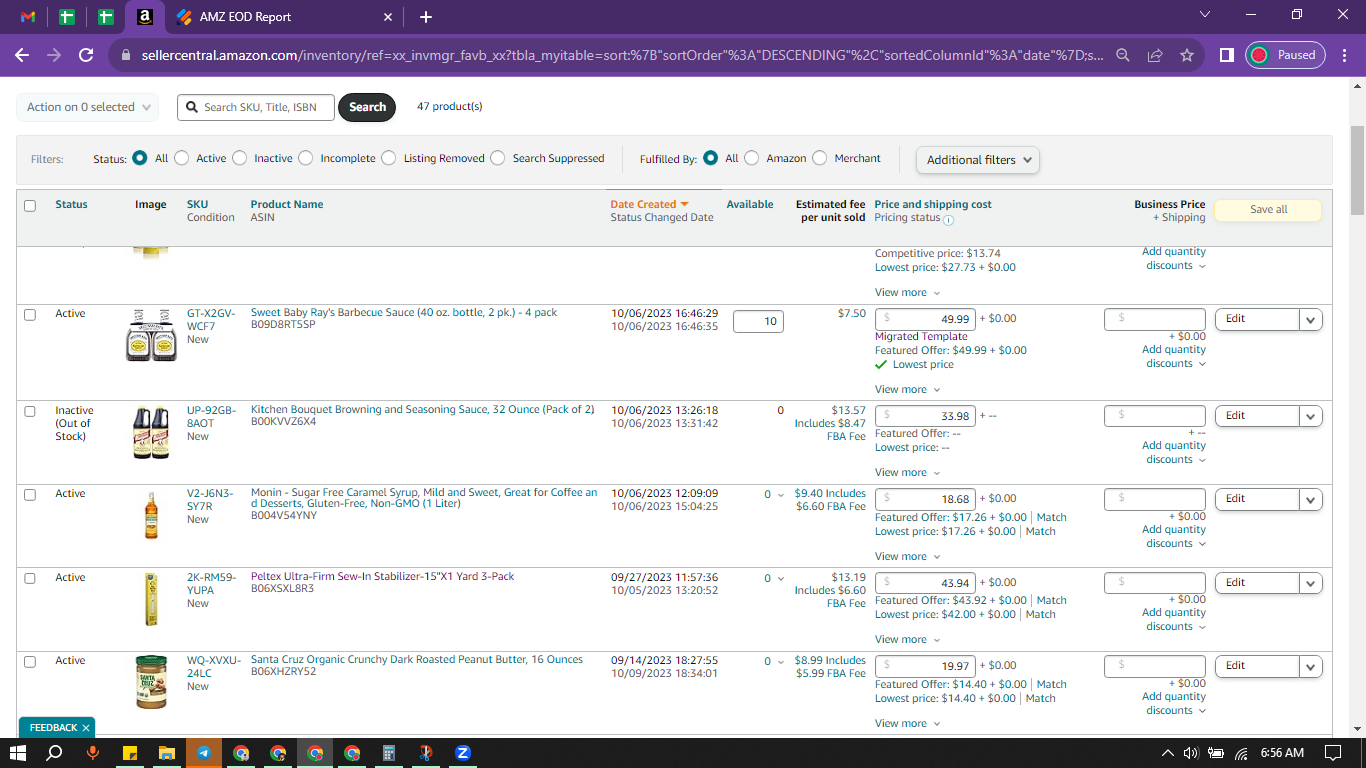Image resolution: width=1366 pixels, height=768 pixels.
Task: Close the AMZ EOD Report tab
Action: tap(388, 17)
